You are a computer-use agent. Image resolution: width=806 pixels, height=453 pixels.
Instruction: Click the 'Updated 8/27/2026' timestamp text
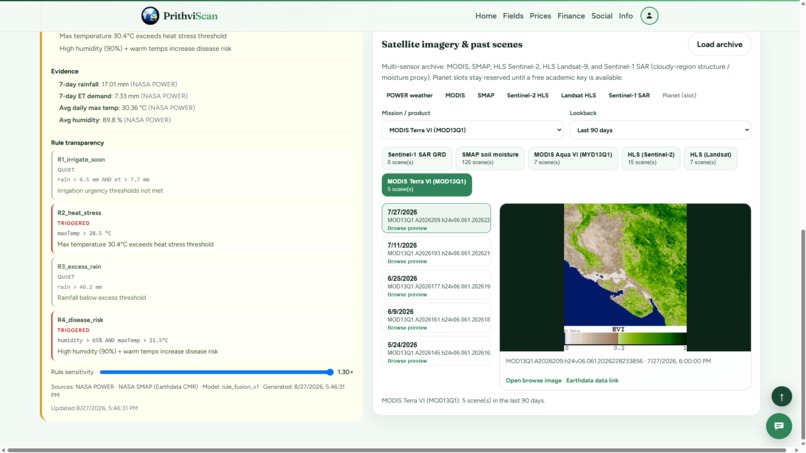click(x=94, y=408)
